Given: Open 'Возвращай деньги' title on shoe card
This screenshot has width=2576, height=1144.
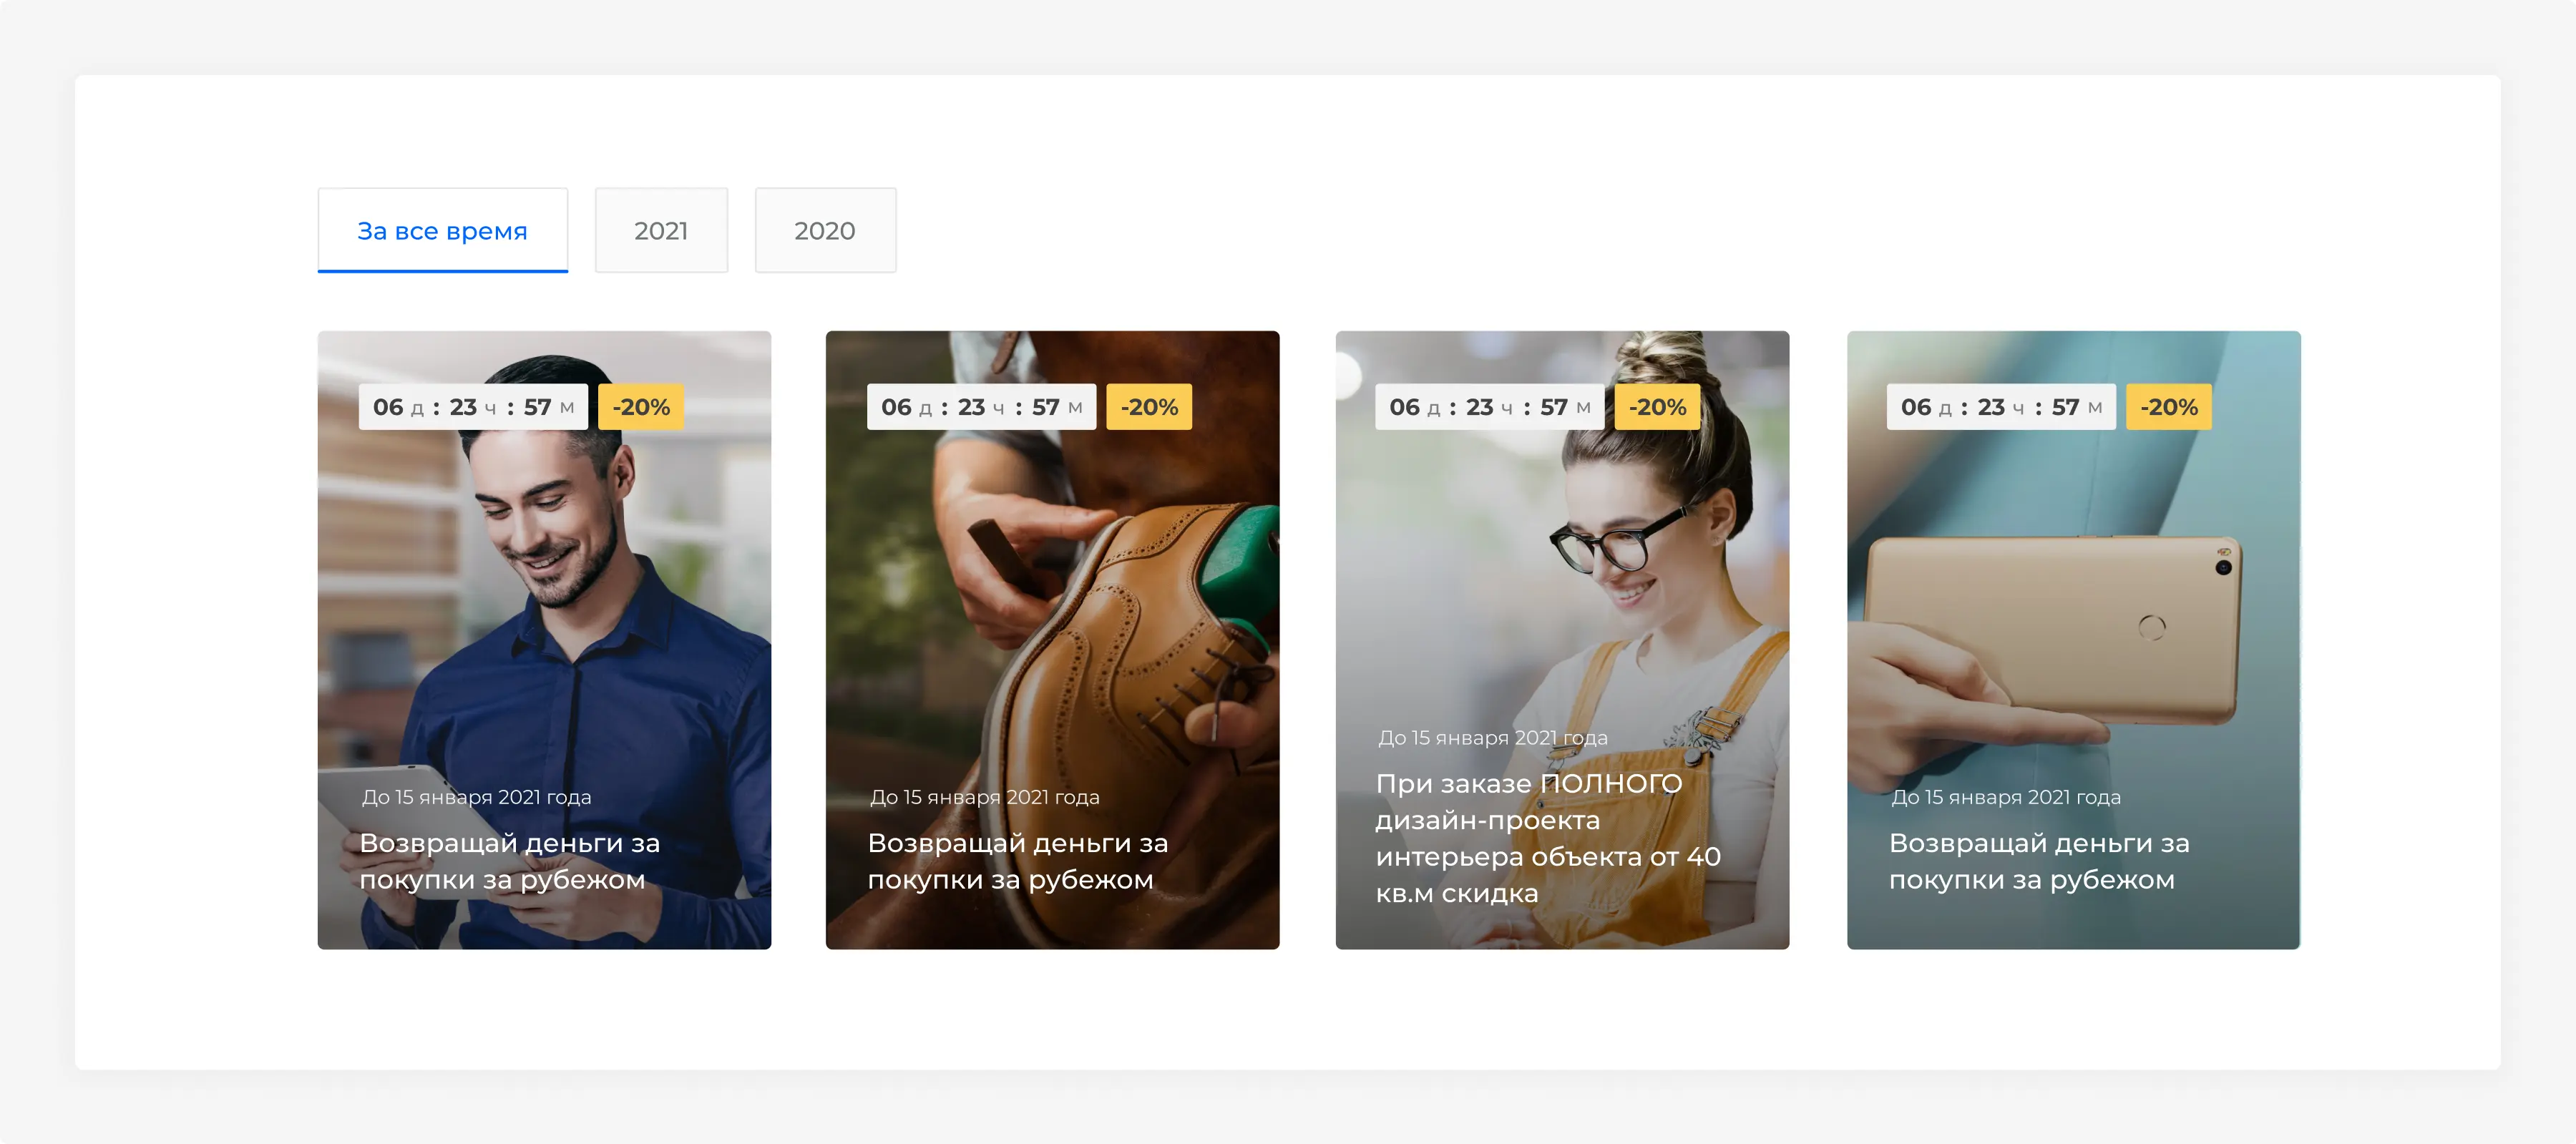Looking at the screenshot, I should 1018,861.
